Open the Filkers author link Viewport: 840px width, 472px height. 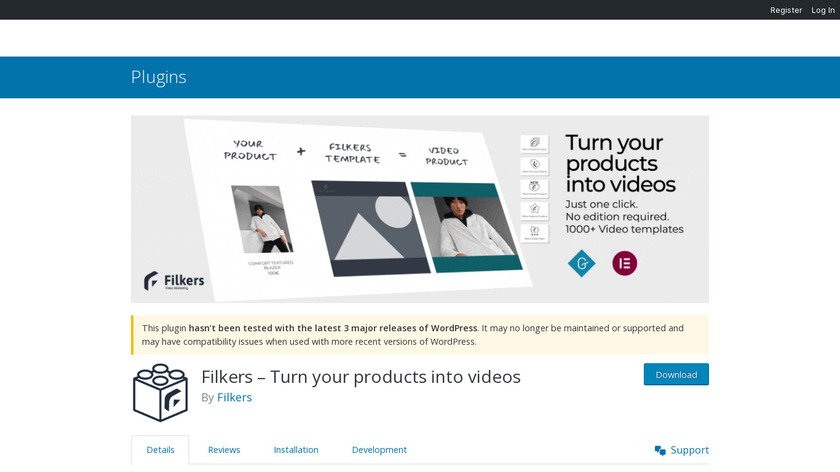pos(234,397)
